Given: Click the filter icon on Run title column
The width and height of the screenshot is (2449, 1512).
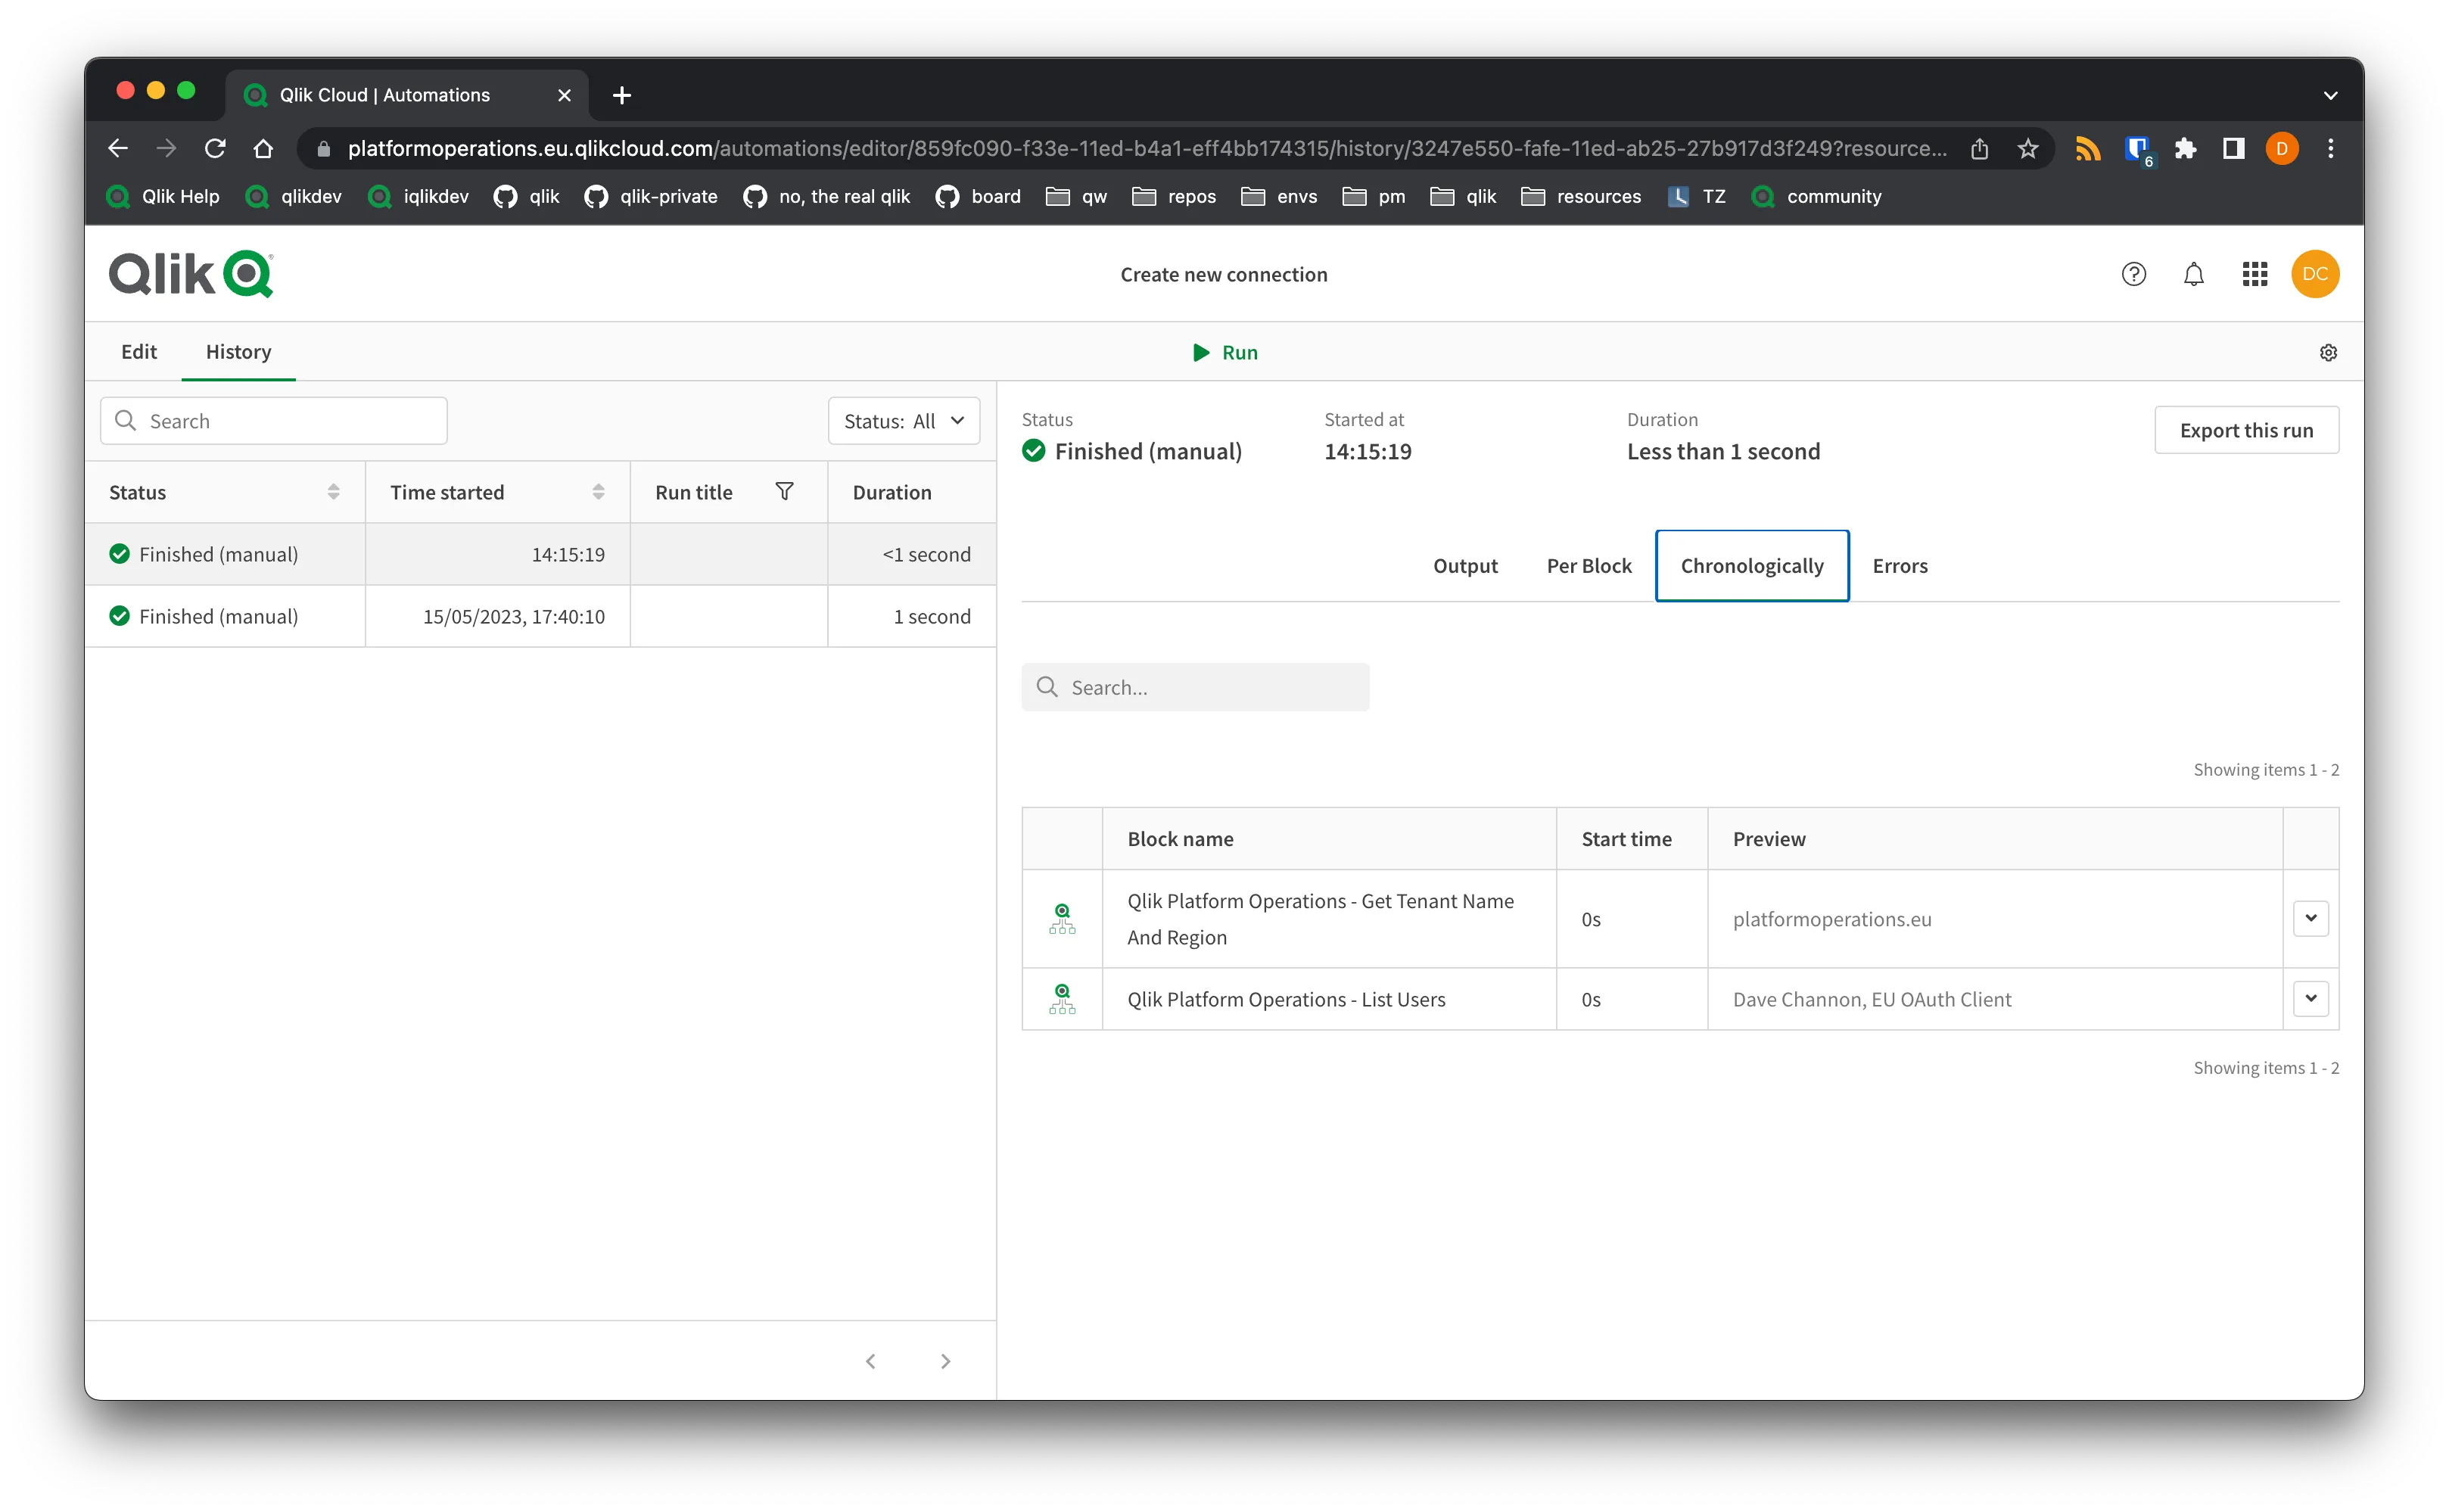Looking at the screenshot, I should pyautogui.click(x=784, y=492).
